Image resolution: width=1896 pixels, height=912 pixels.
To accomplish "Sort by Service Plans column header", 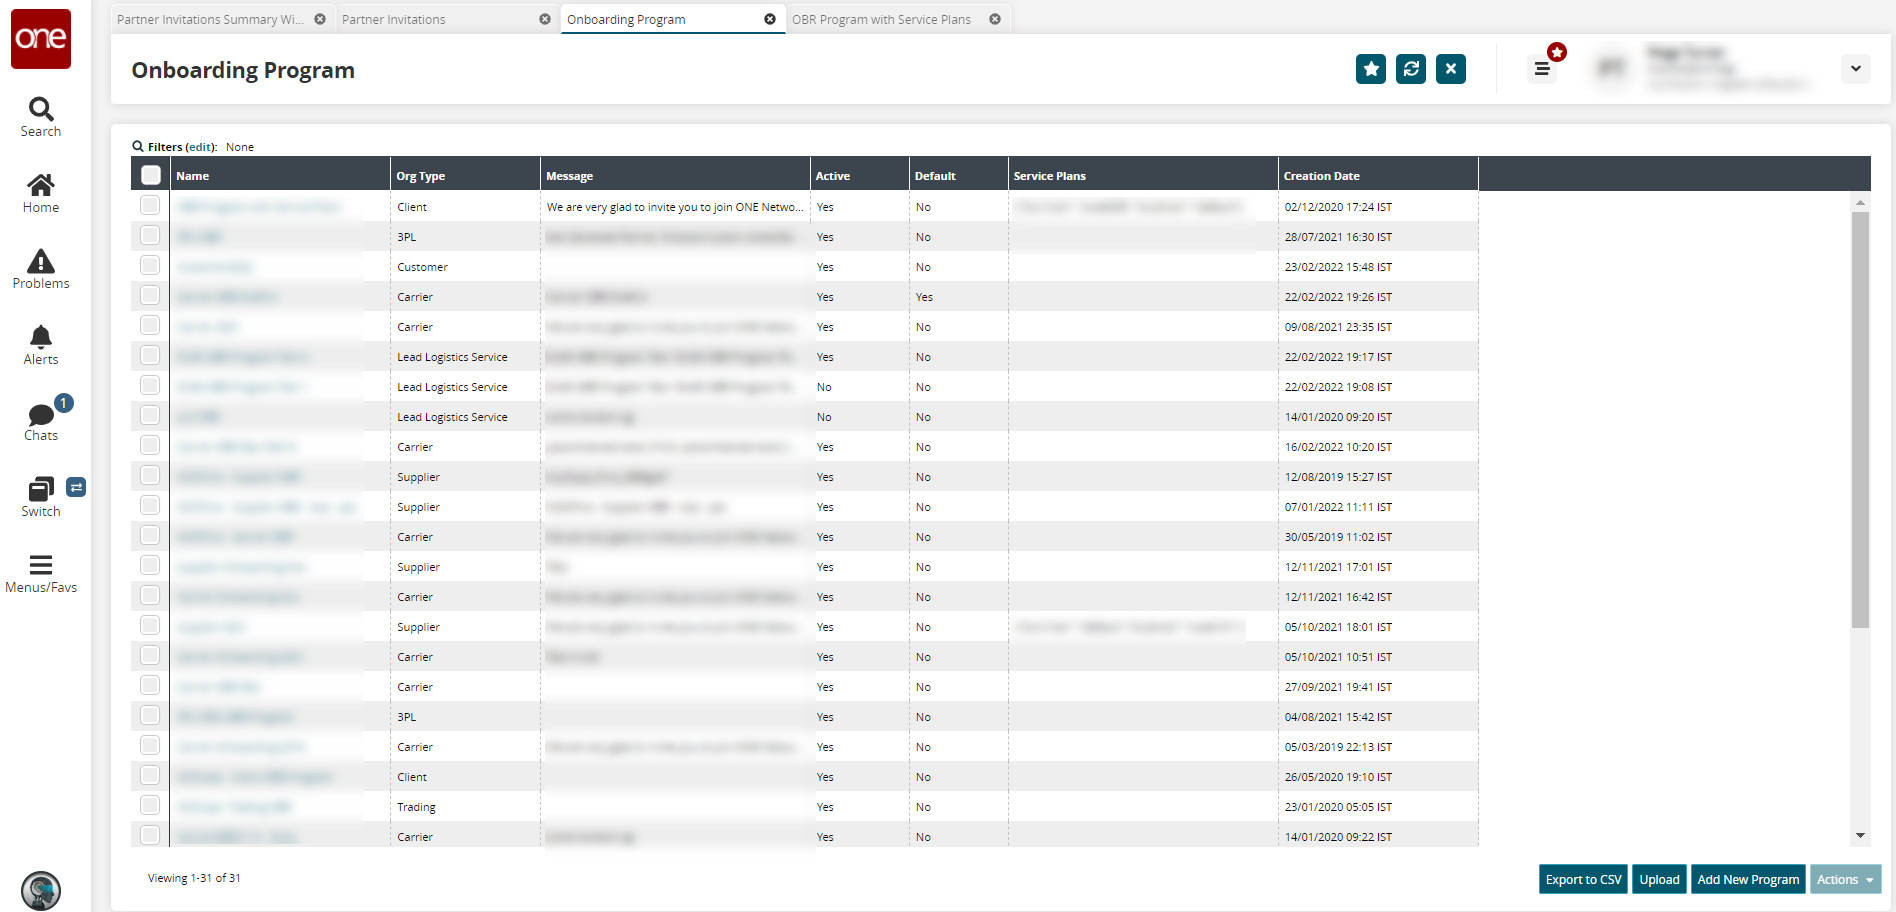I will [1143, 175].
